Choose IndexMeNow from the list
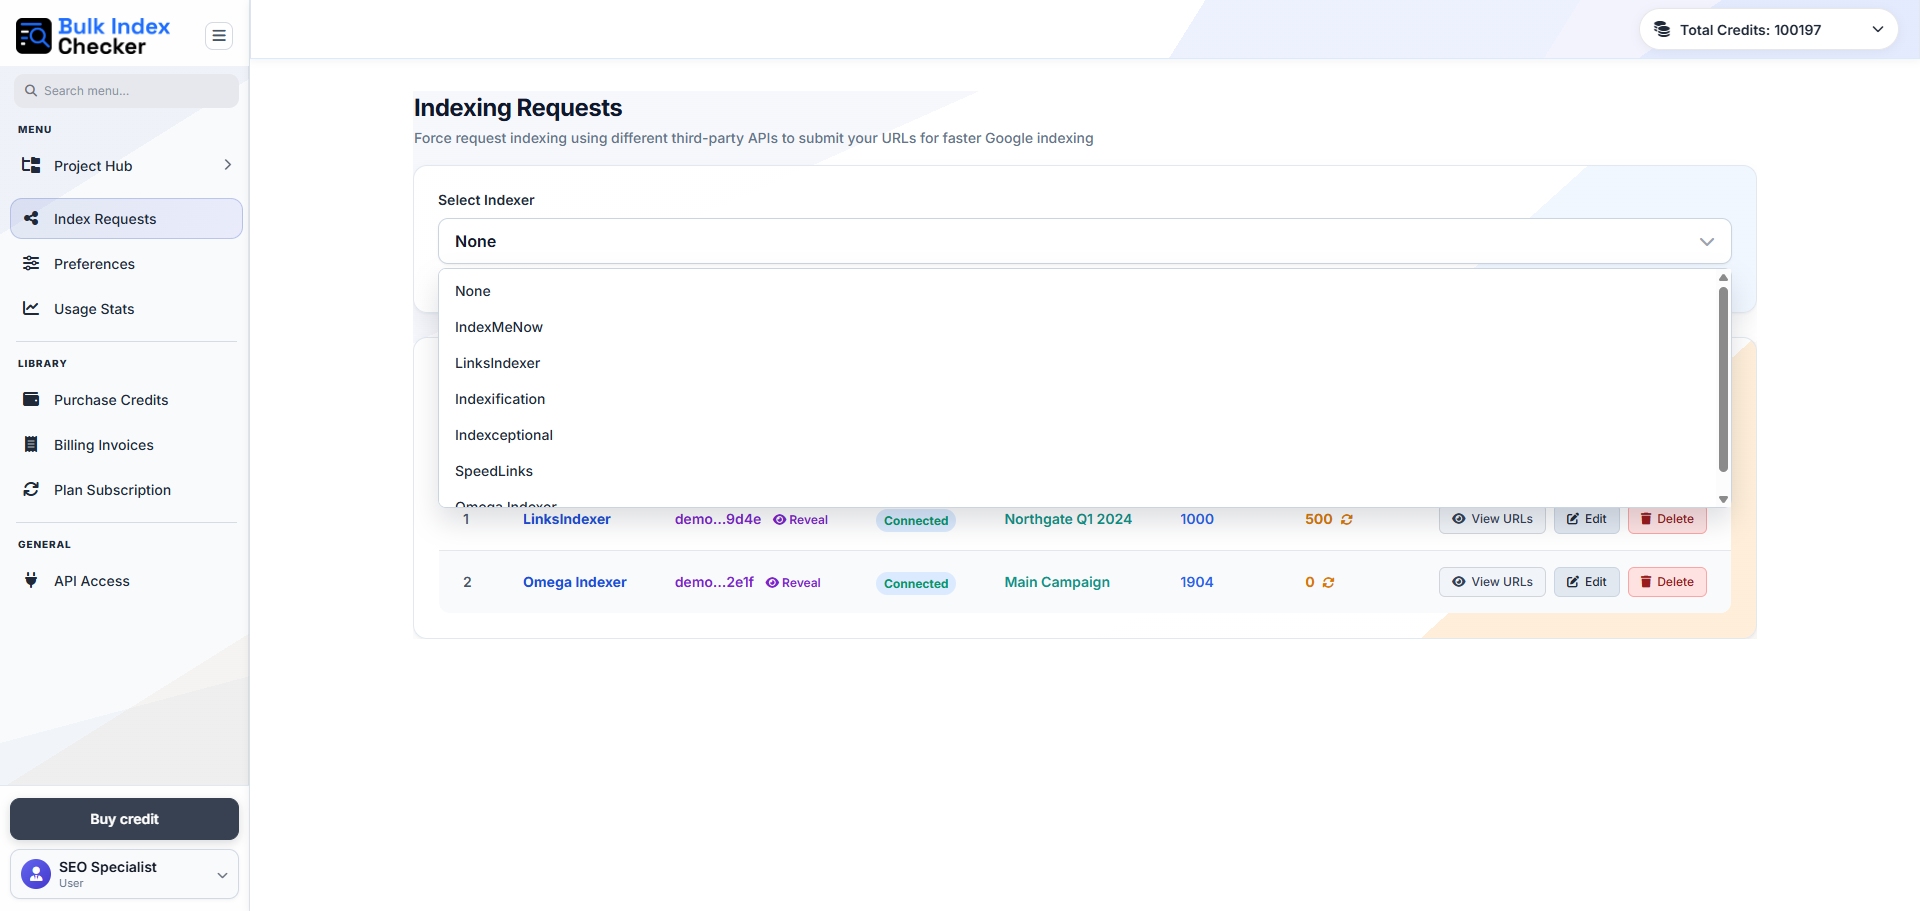The width and height of the screenshot is (1920, 911). click(1078, 327)
